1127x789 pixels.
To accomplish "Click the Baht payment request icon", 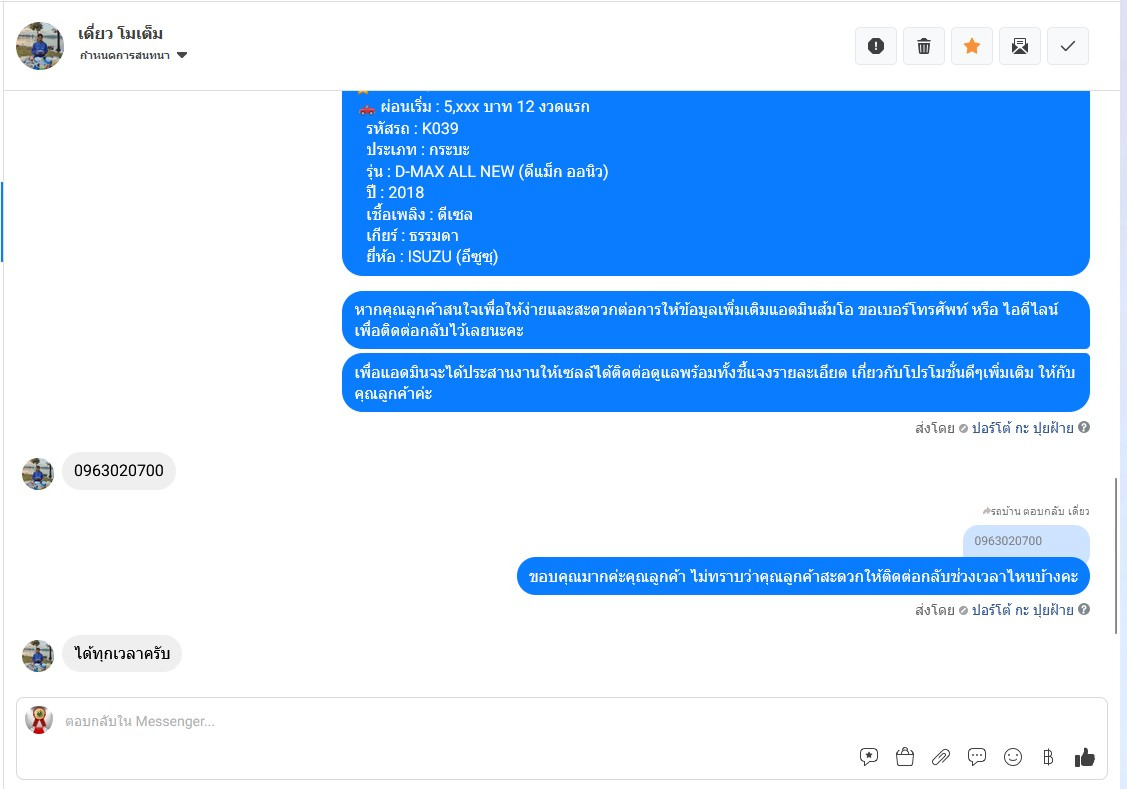I will [x=1048, y=757].
